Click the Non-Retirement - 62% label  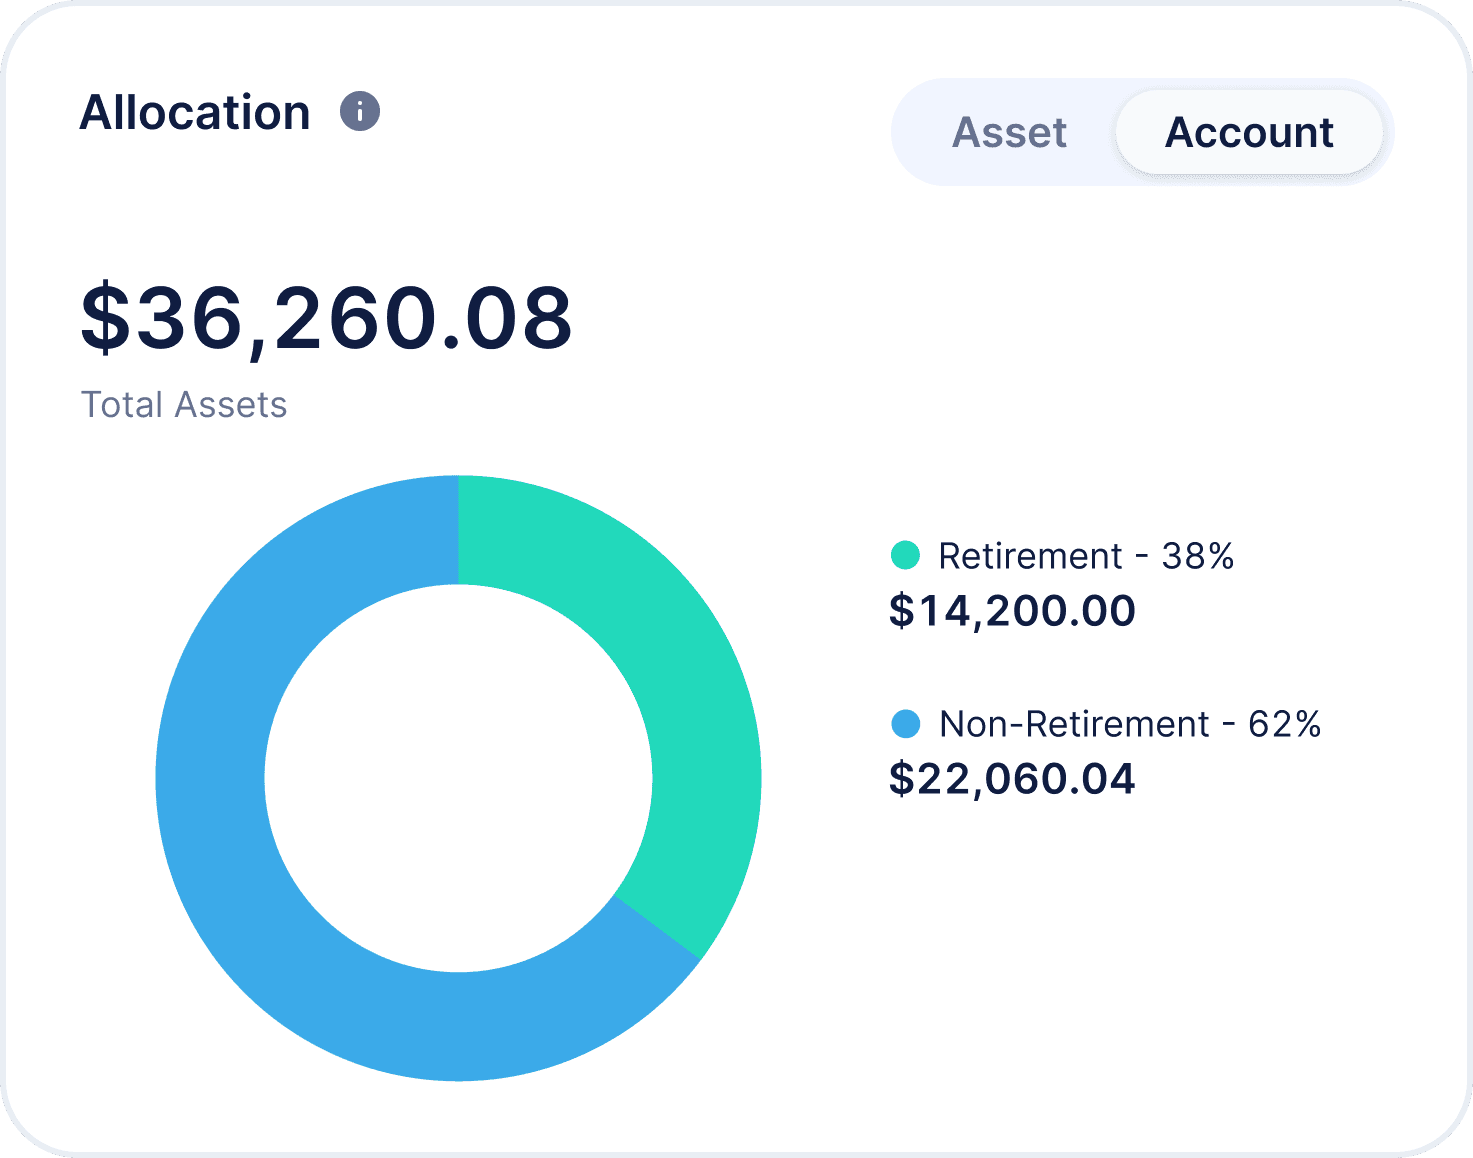click(1130, 724)
